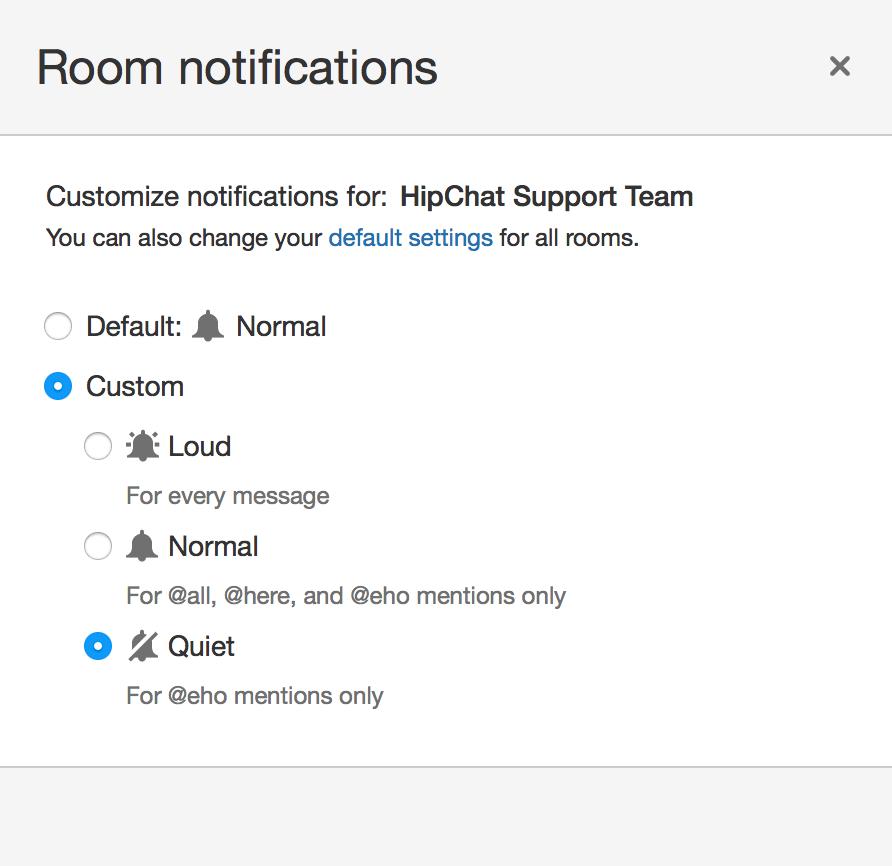892x866 pixels.
Task: Click the Loud label text
Action: (x=200, y=446)
